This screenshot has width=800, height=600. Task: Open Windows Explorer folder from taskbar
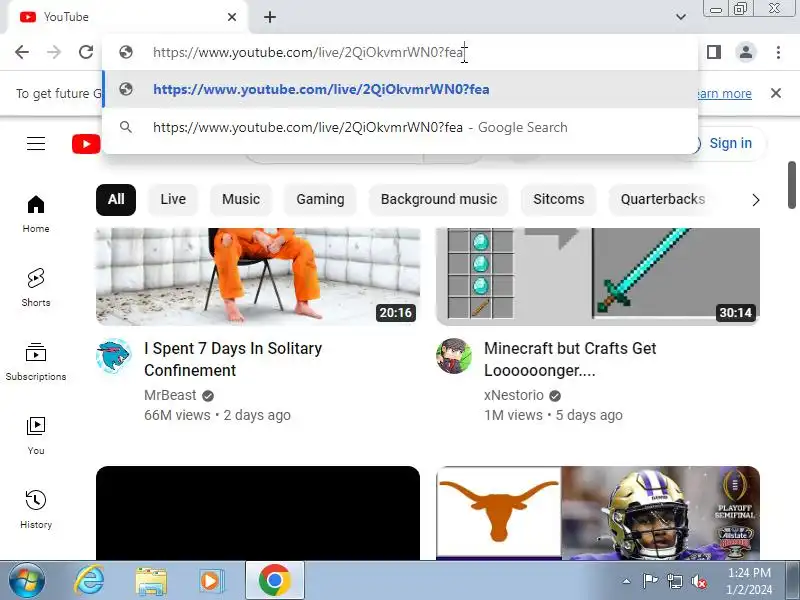(151, 581)
